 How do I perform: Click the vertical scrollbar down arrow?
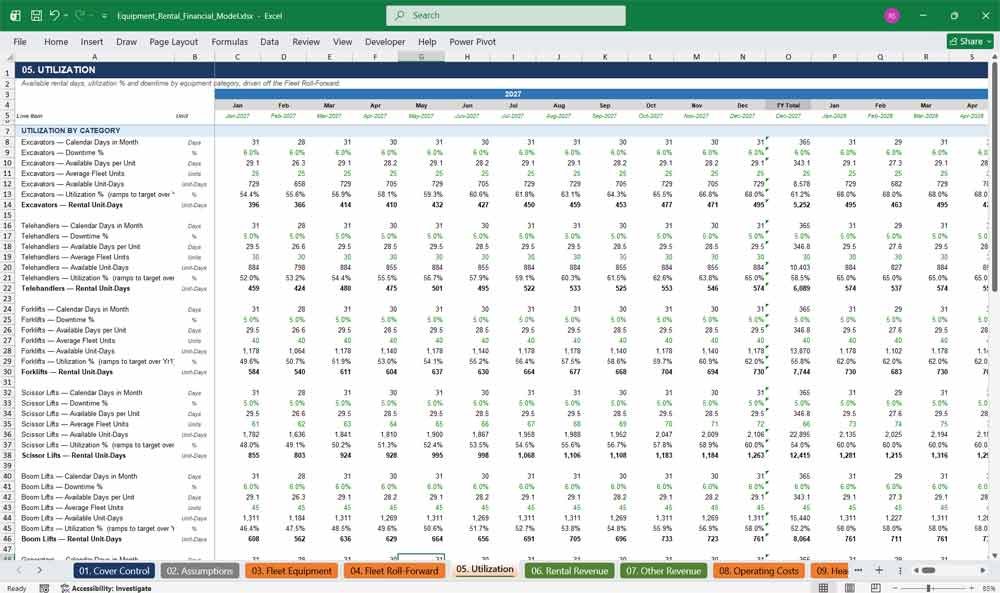point(994,556)
